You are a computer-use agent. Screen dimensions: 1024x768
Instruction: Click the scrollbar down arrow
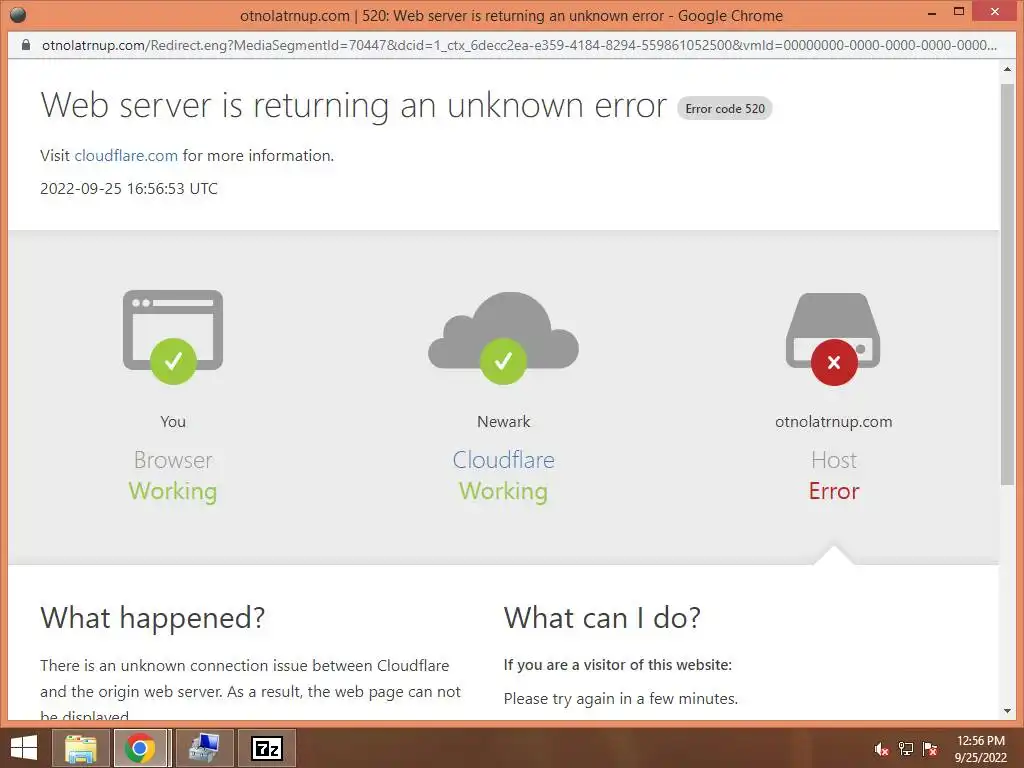coord(1007,711)
